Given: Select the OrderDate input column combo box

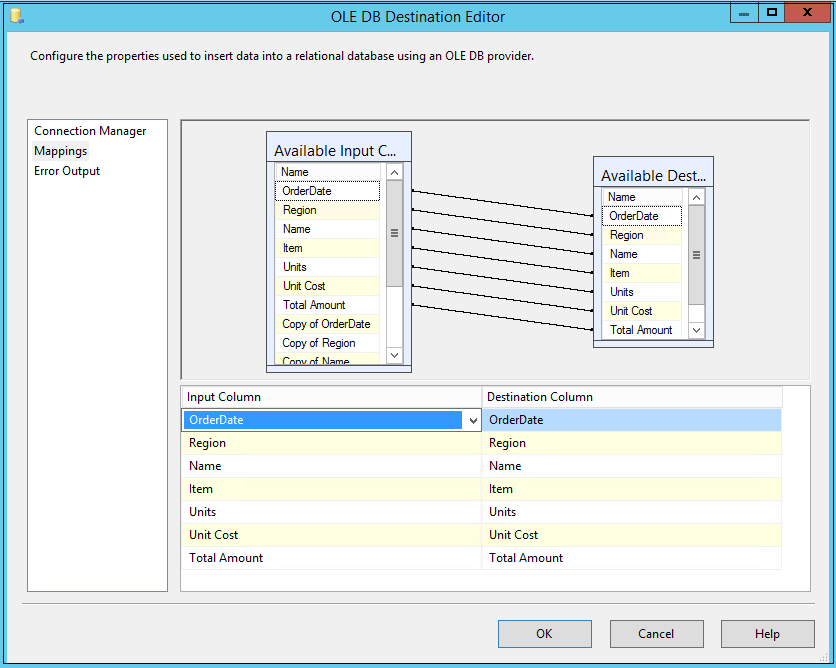Looking at the screenshot, I should (332, 420).
